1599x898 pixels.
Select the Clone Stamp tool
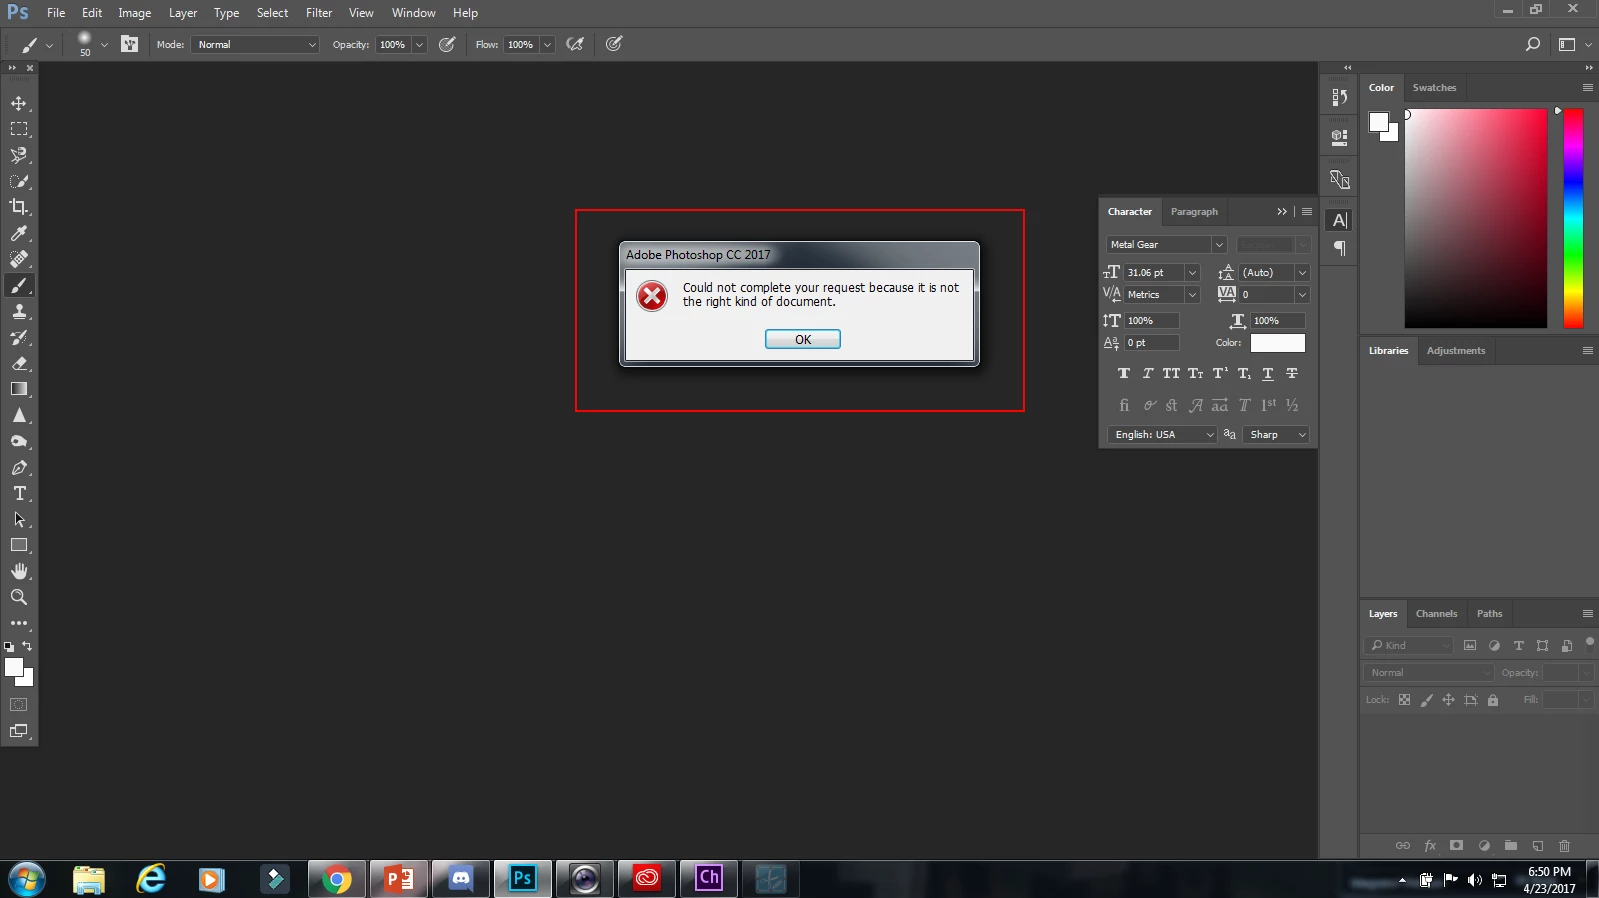point(19,311)
